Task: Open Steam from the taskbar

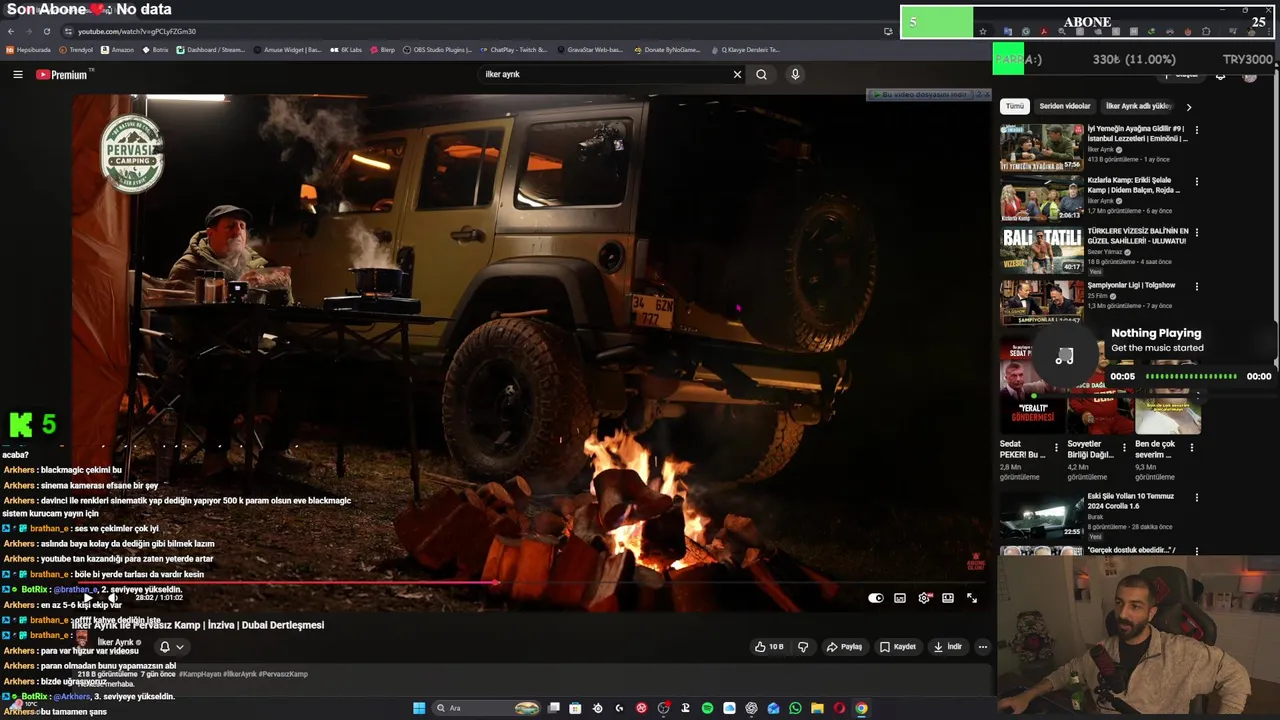Action: point(597,708)
